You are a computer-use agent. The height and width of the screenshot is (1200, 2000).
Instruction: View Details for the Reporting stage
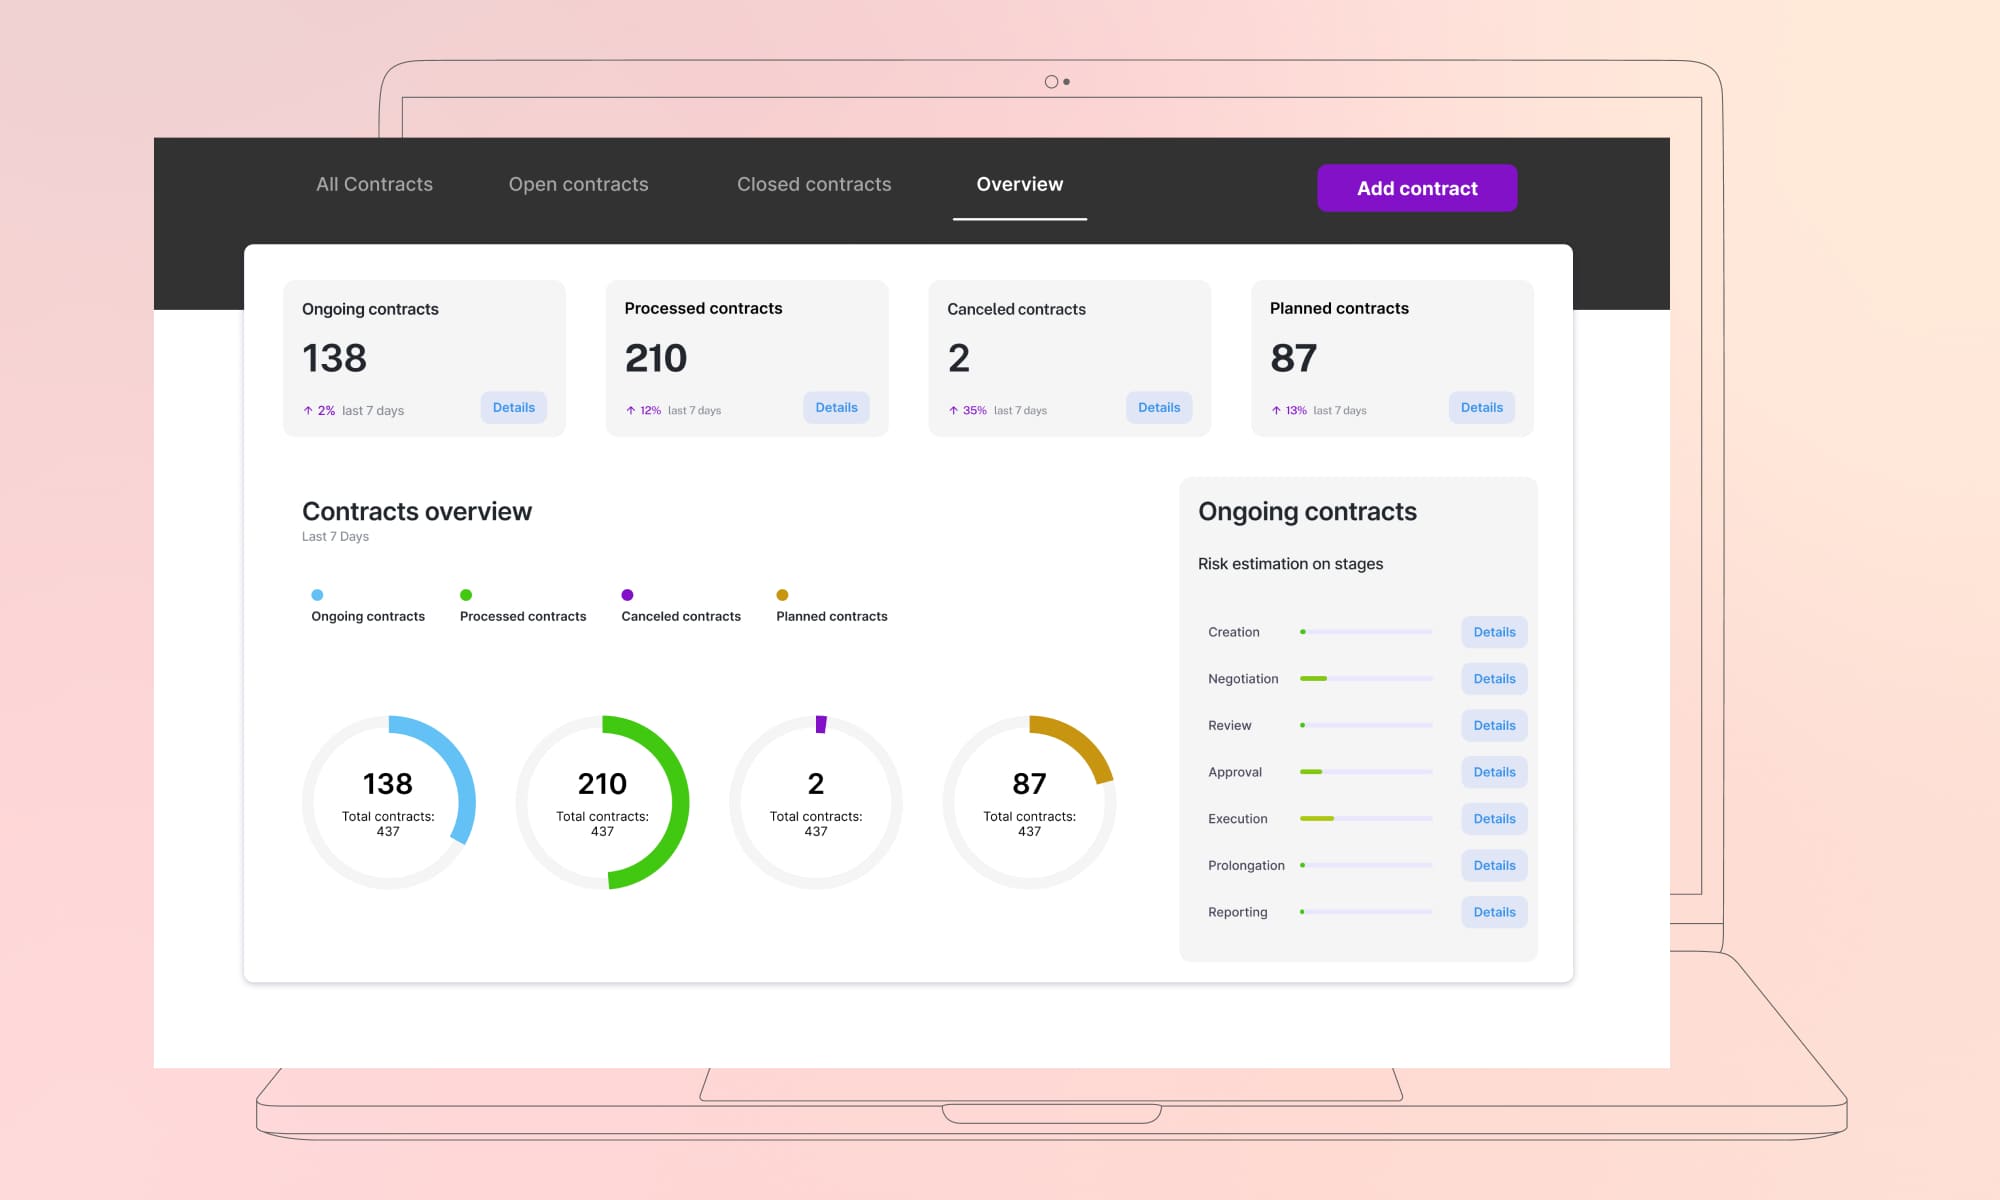tap(1494, 912)
